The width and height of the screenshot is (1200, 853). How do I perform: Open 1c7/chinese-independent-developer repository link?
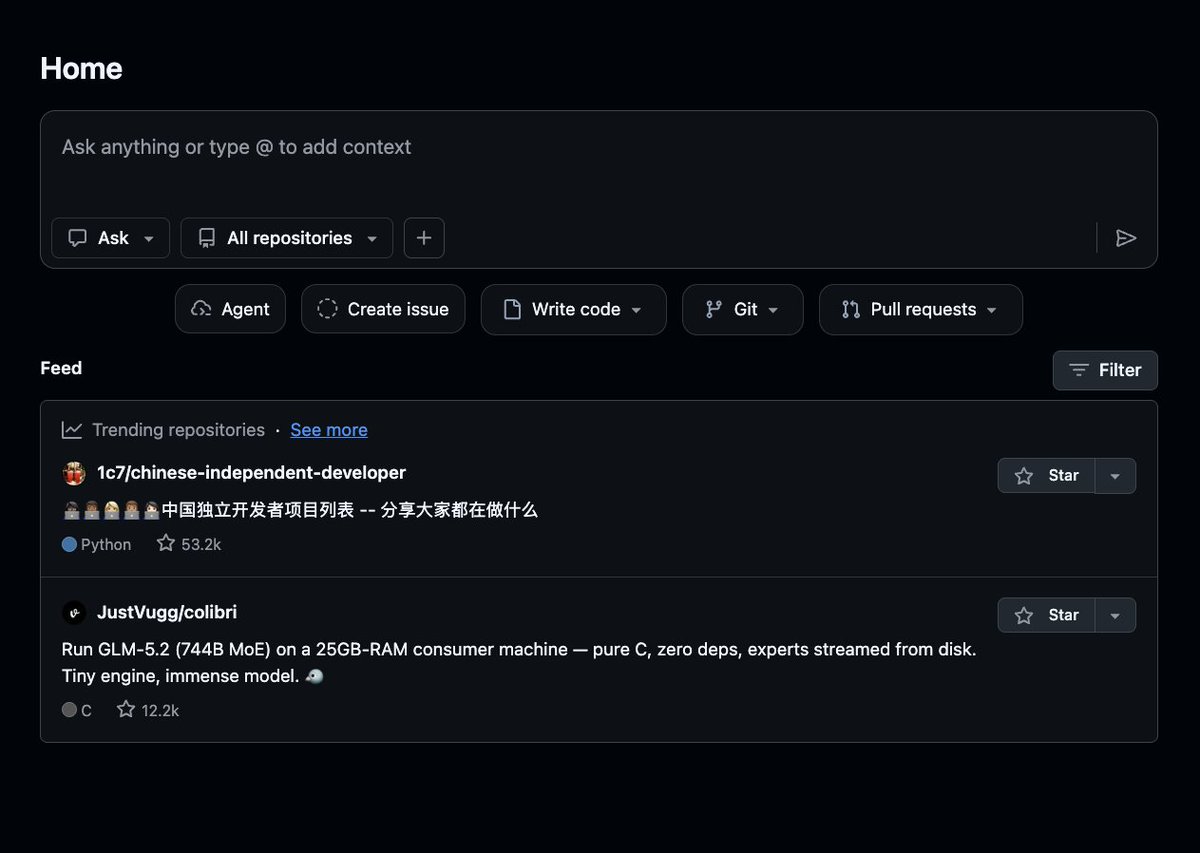pyautogui.click(x=251, y=473)
